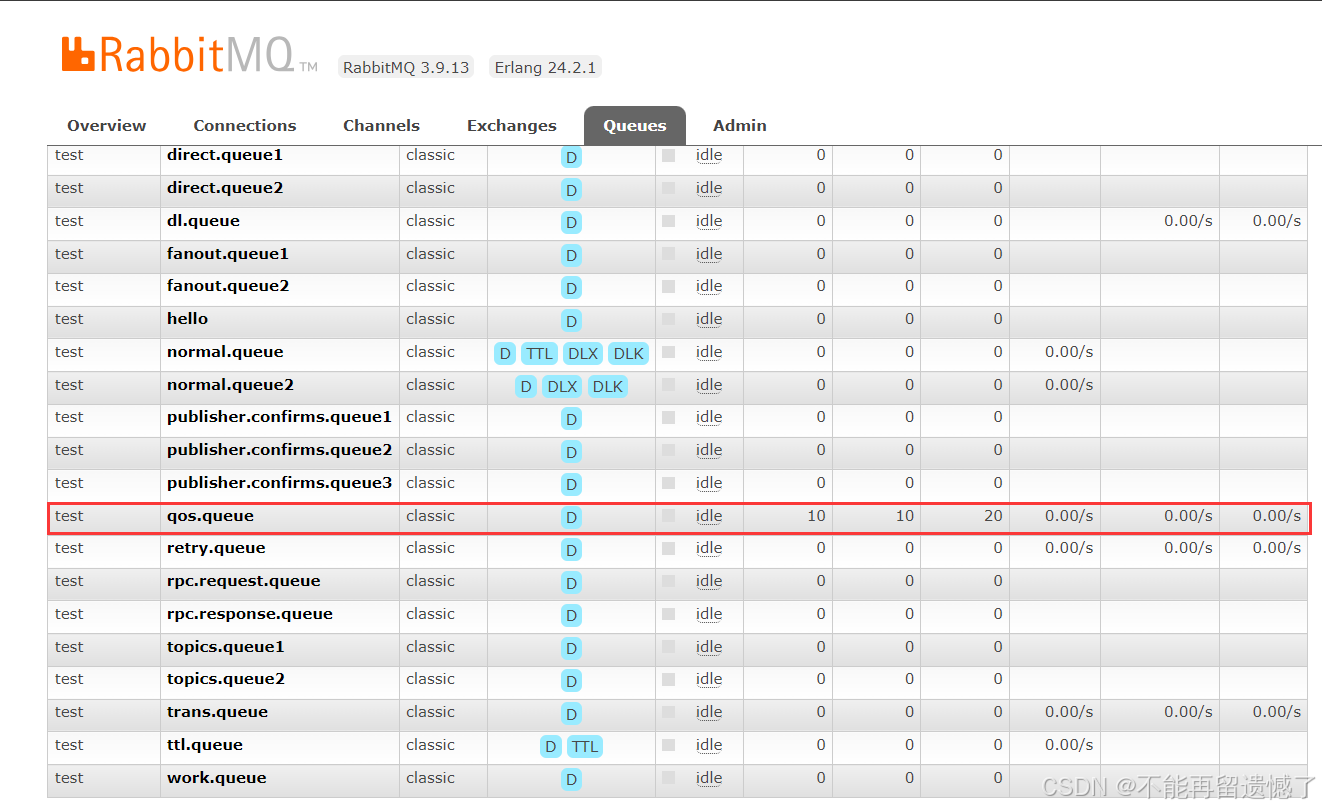Open the rpc.request.queue link
1322x809 pixels.
243,581
